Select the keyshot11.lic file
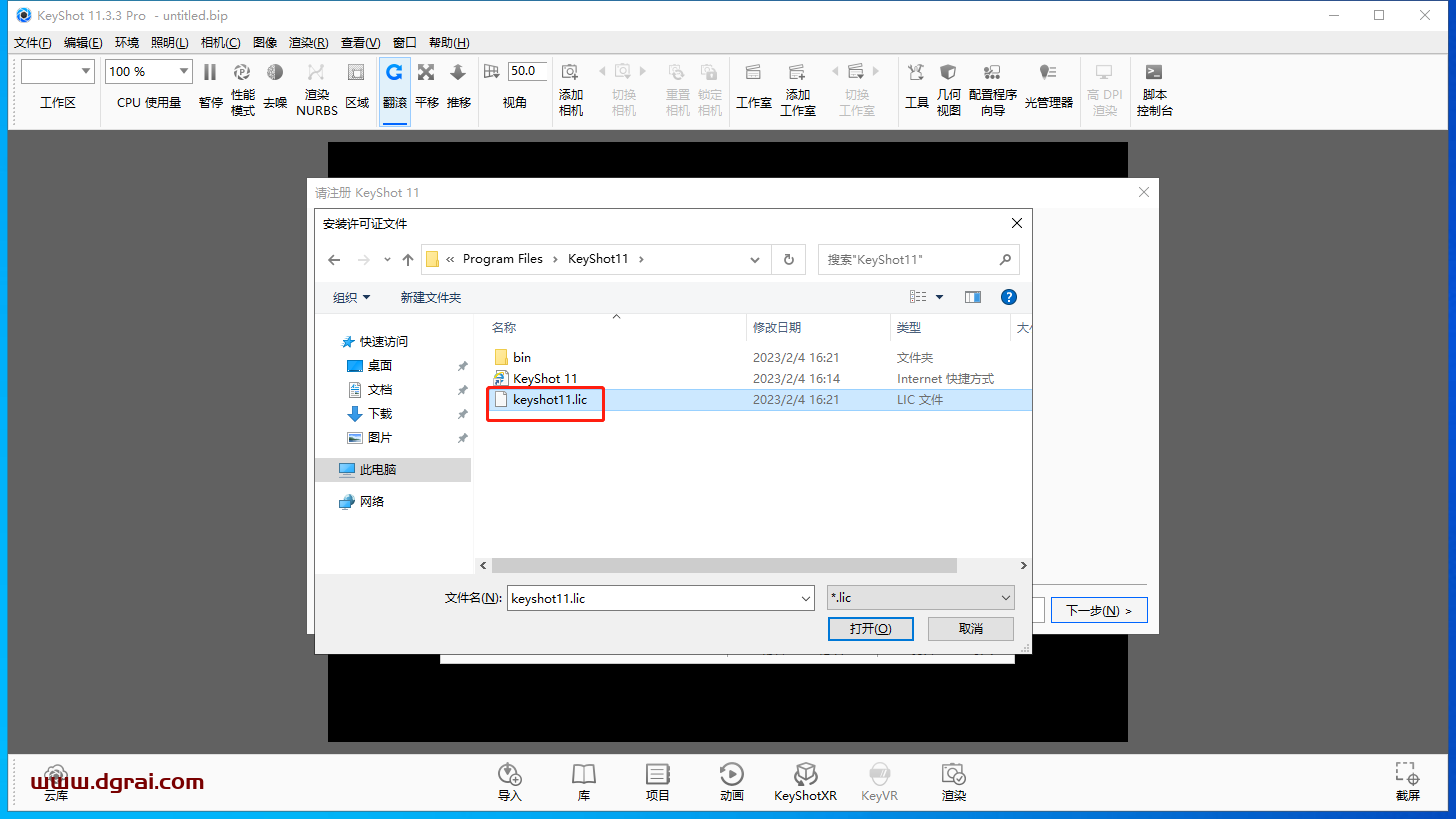Viewport: 1456px width, 819px height. pos(549,400)
